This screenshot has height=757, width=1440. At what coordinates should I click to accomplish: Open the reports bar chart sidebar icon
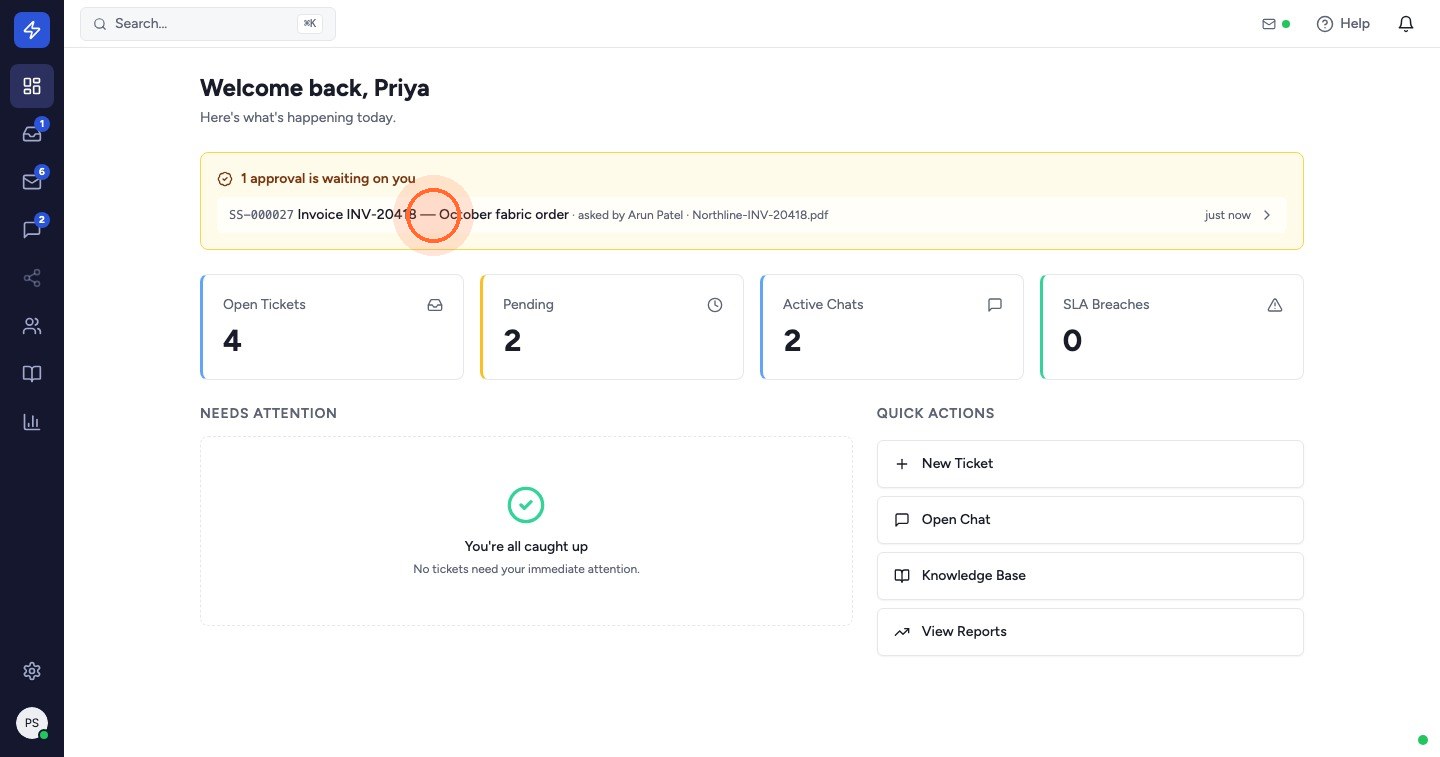tap(32, 422)
